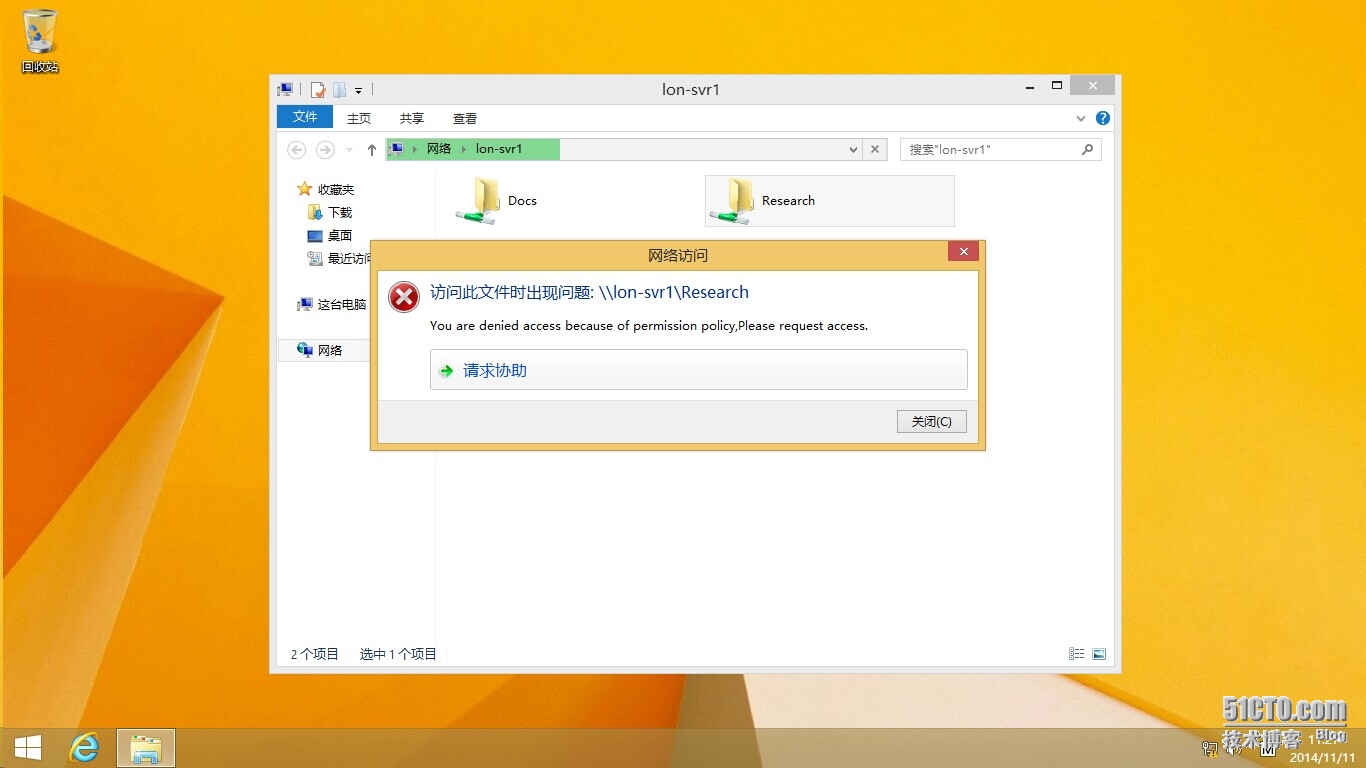Open the address bar history dropdown
The image size is (1366, 768).
[x=853, y=150]
